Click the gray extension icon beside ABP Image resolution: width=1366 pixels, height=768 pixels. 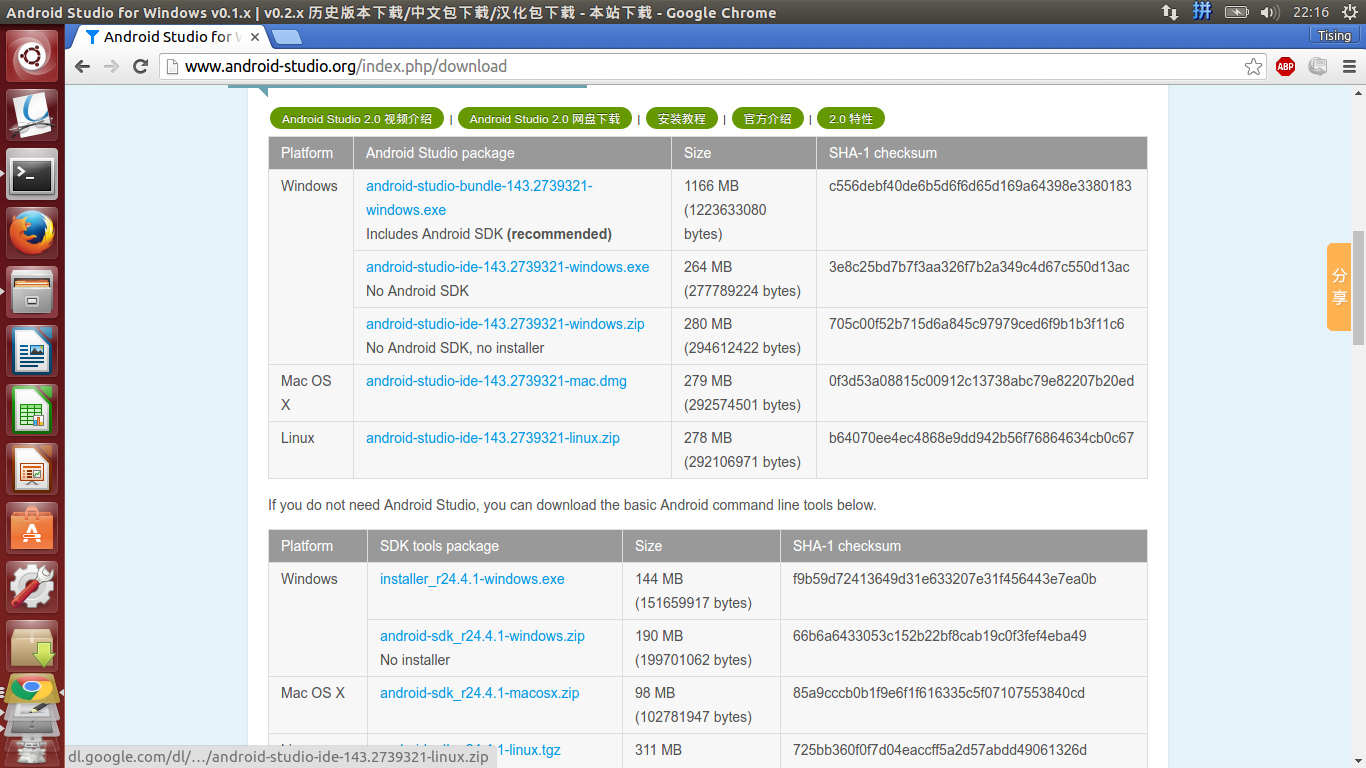pos(1317,66)
